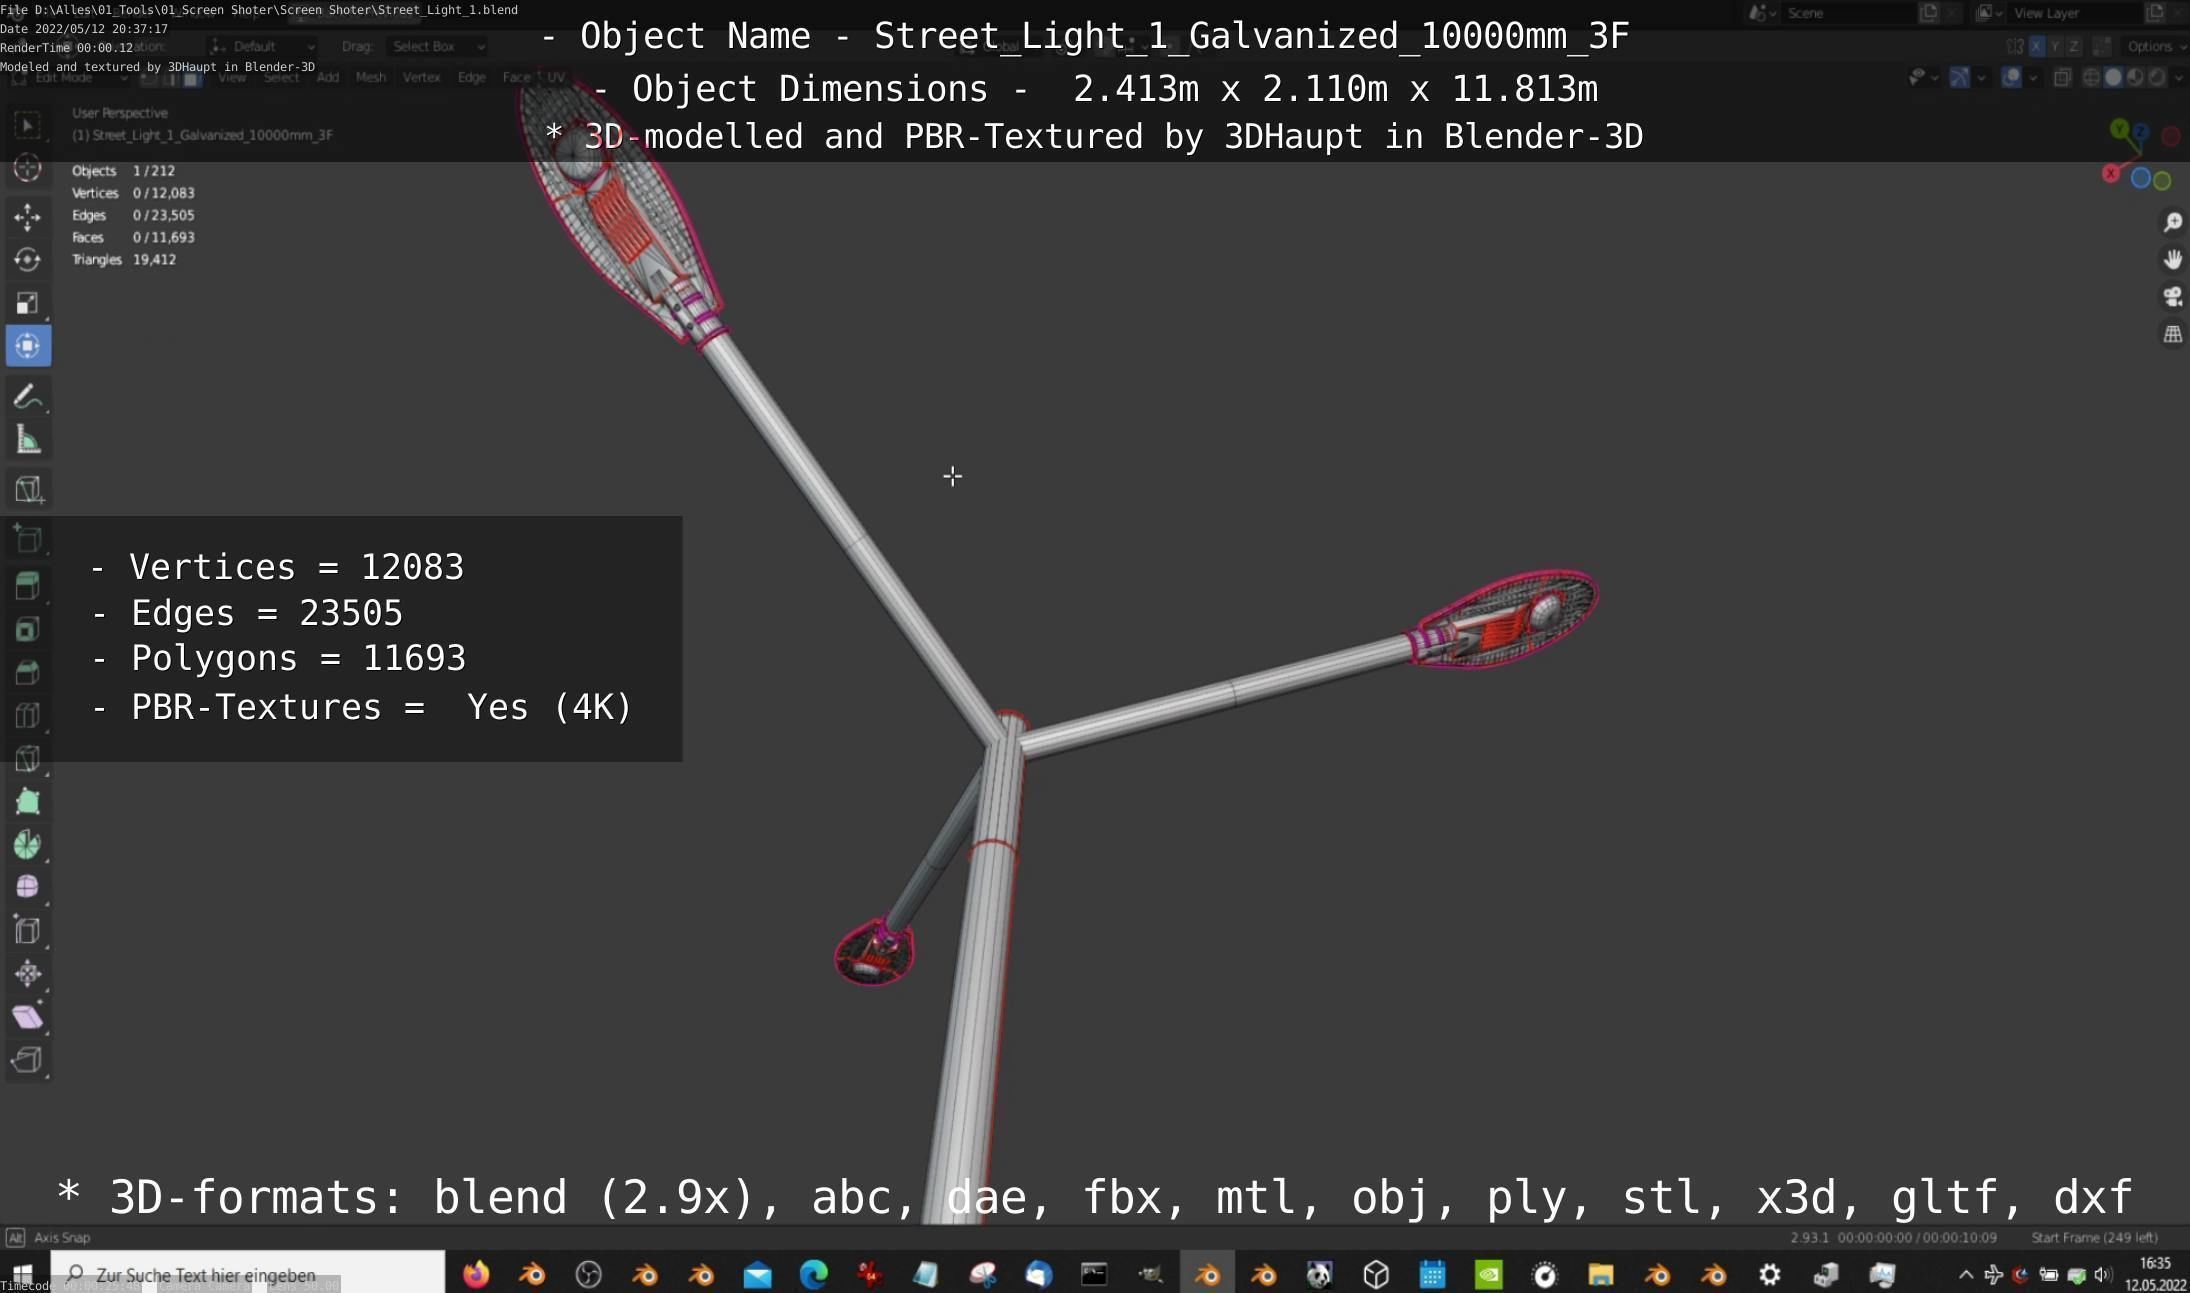
Task: Pick the Scale tool
Action: coord(28,303)
